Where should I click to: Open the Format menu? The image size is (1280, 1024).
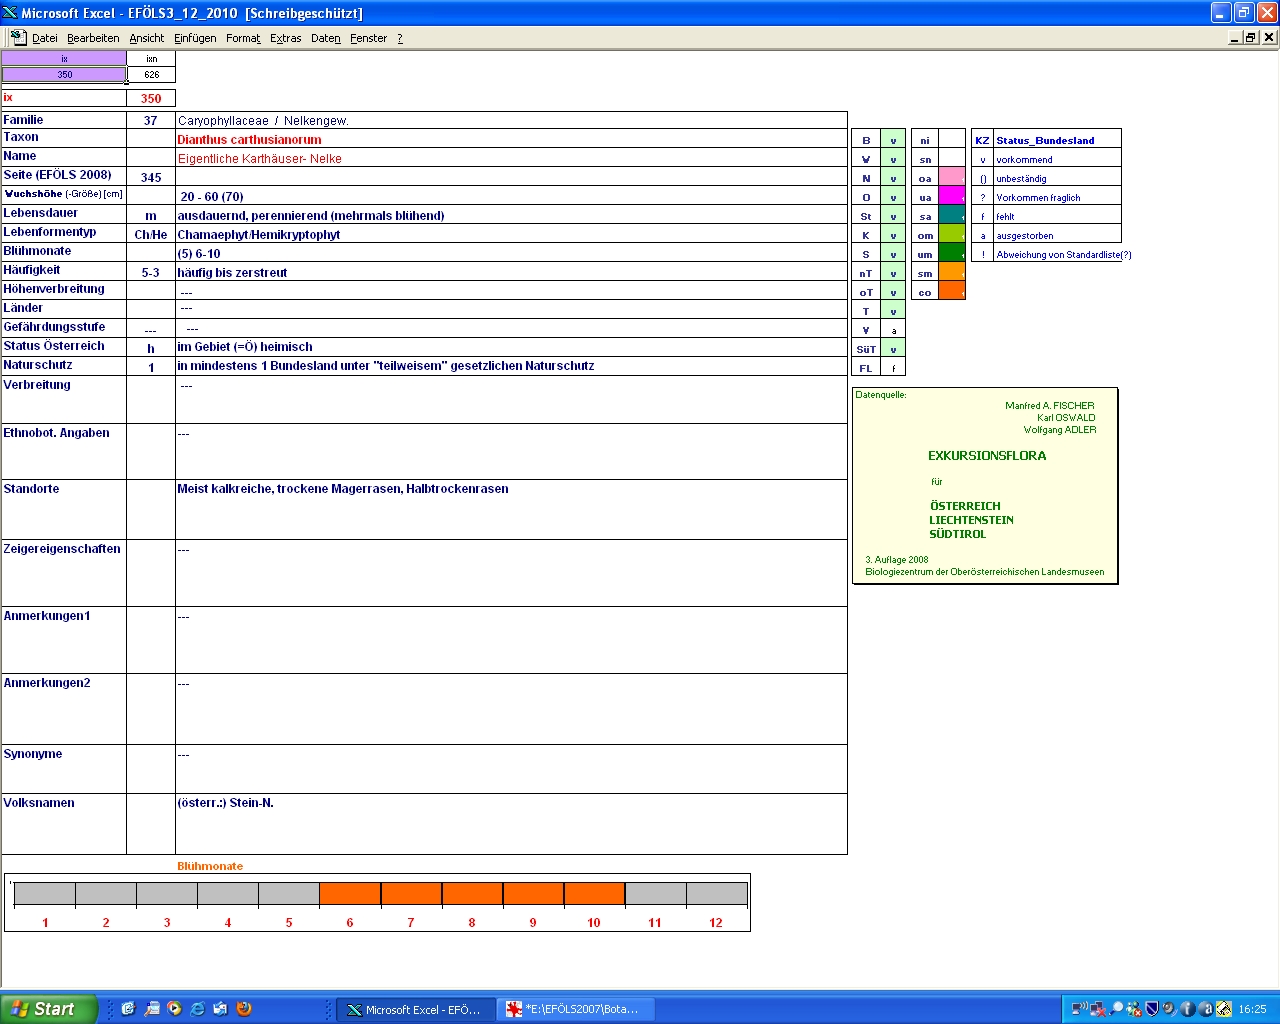point(243,38)
